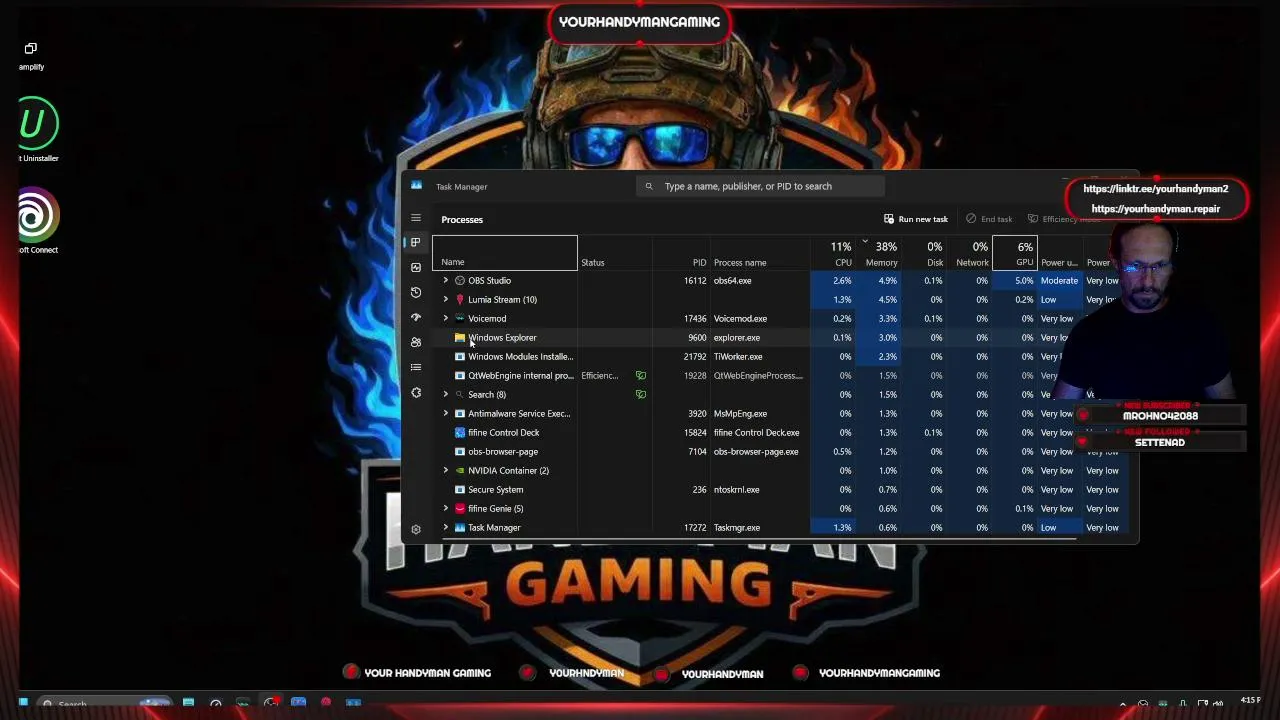This screenshot has height=720, width=1280.
Task: Select the Processes sidebar icon
Action: coord(416,242)
